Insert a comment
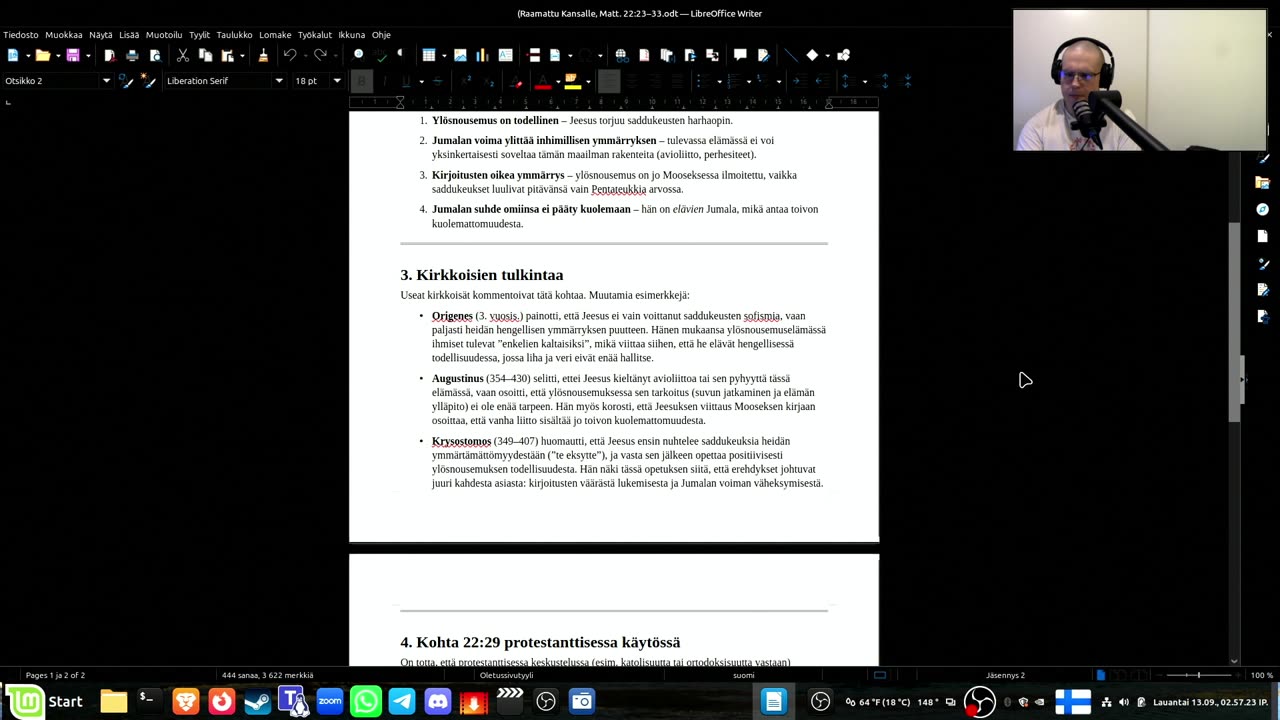Screen dimensions: 1280x720 (x=740, y=55)
